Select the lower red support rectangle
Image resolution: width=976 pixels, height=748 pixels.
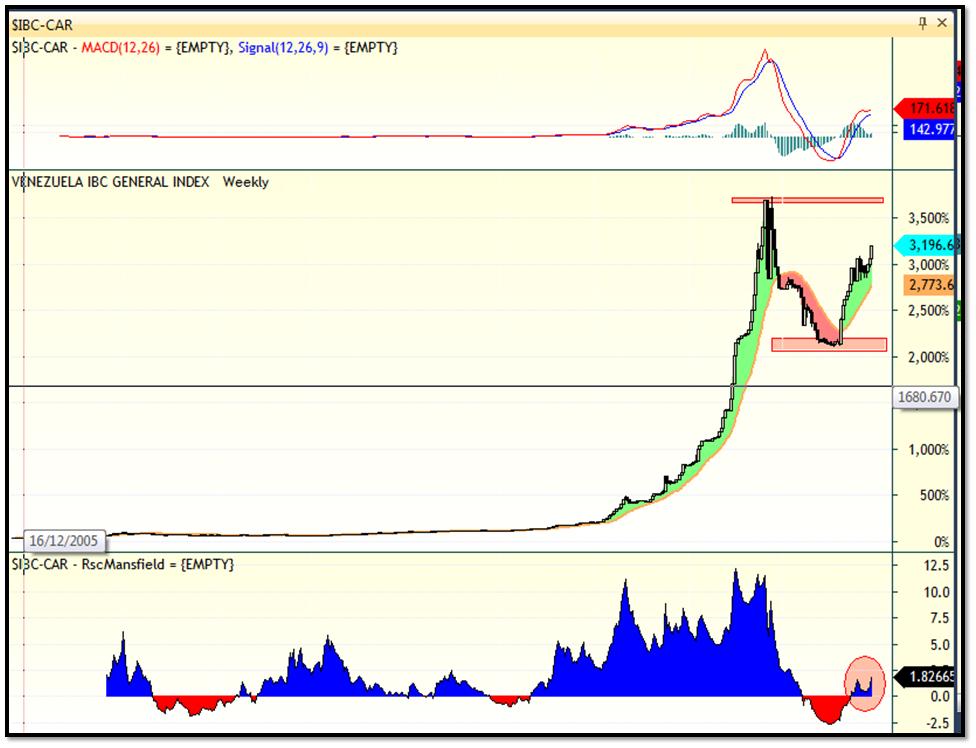(829, 345)
